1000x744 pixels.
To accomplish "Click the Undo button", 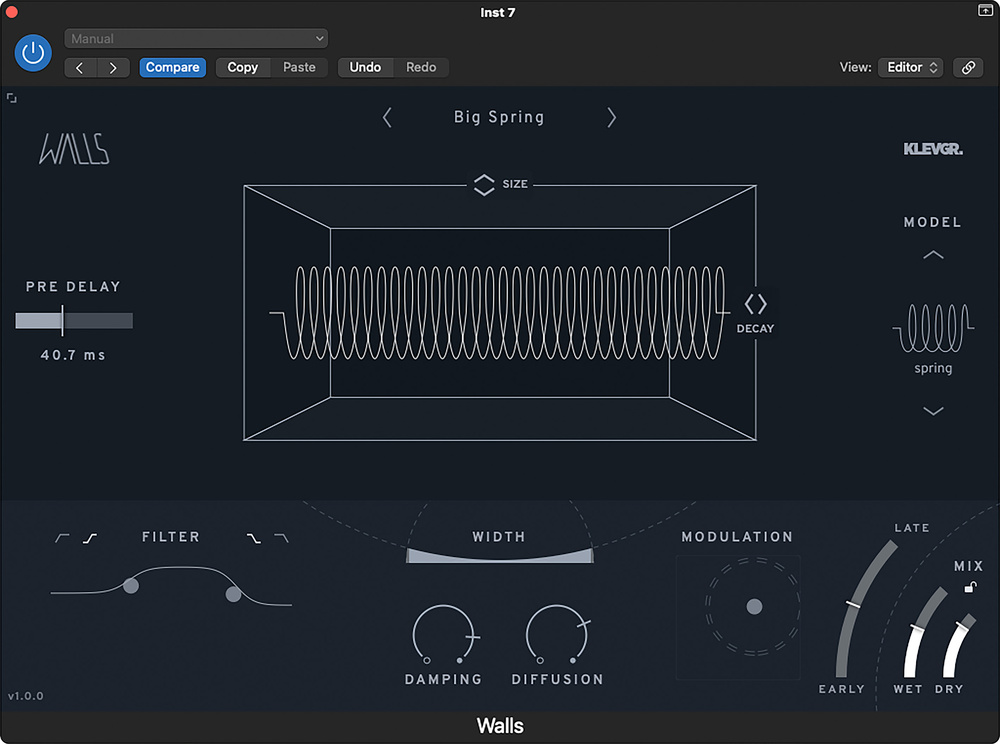I will click(x=365, y=67).
